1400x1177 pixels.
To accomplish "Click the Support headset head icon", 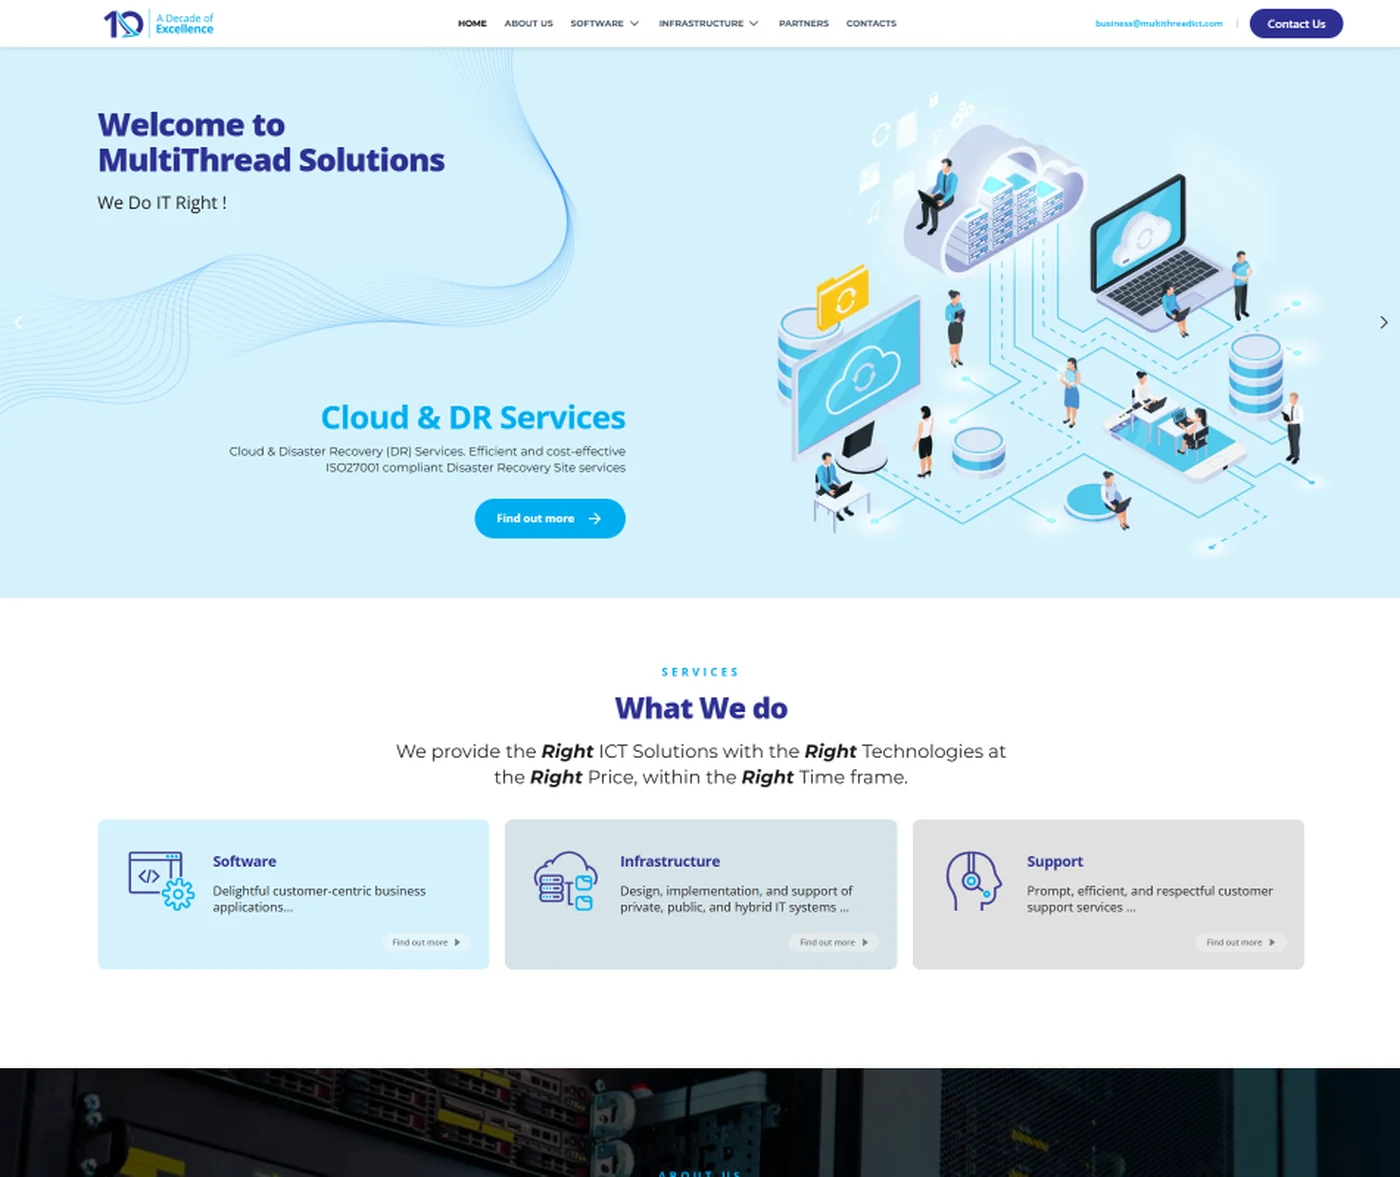I will tap(973, 880).
